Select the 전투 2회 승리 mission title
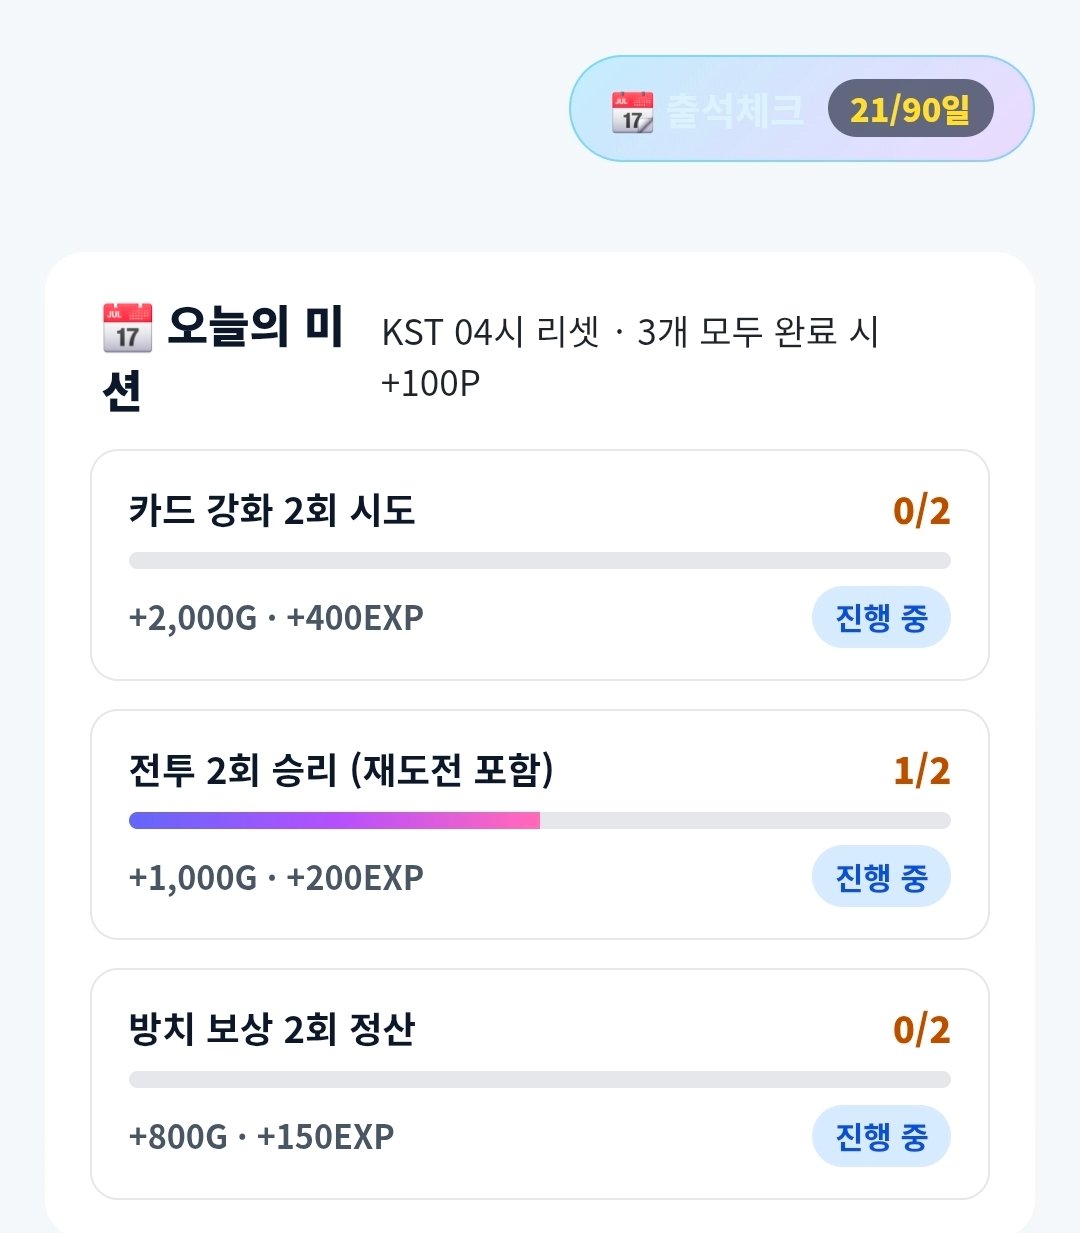Screen dimensions: 1080x1233 (x=341, y=770)
